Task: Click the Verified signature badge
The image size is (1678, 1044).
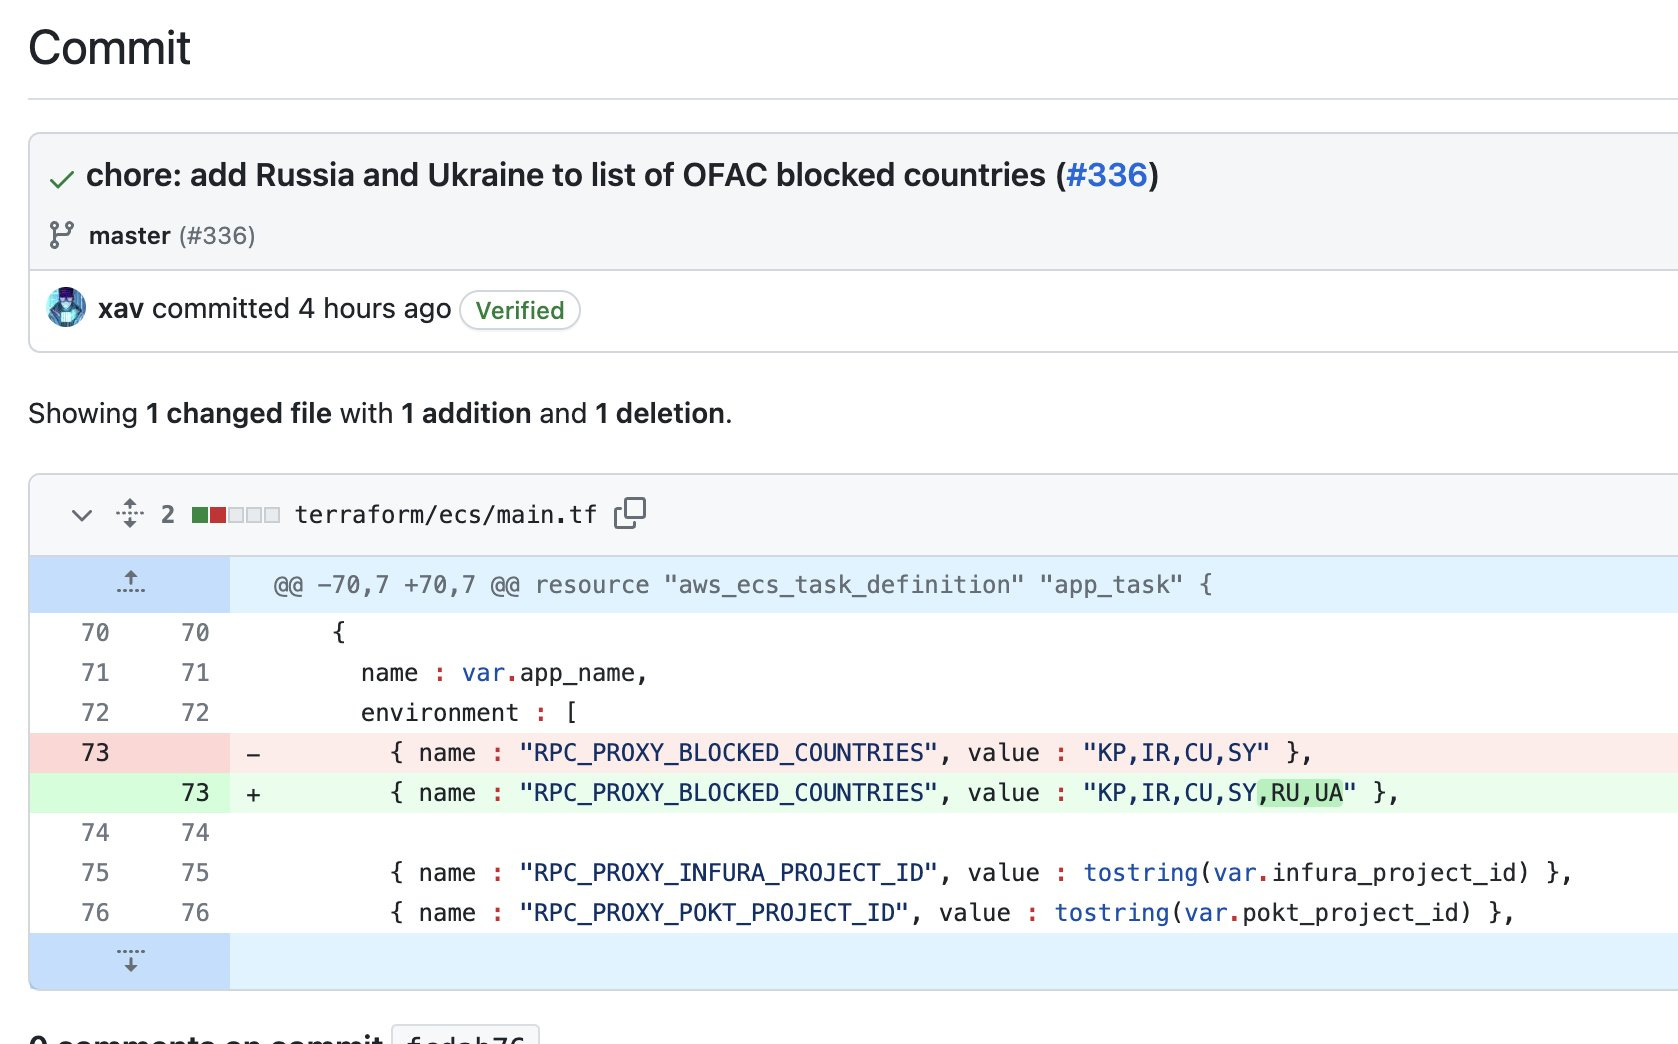Action: click(520, 310)
